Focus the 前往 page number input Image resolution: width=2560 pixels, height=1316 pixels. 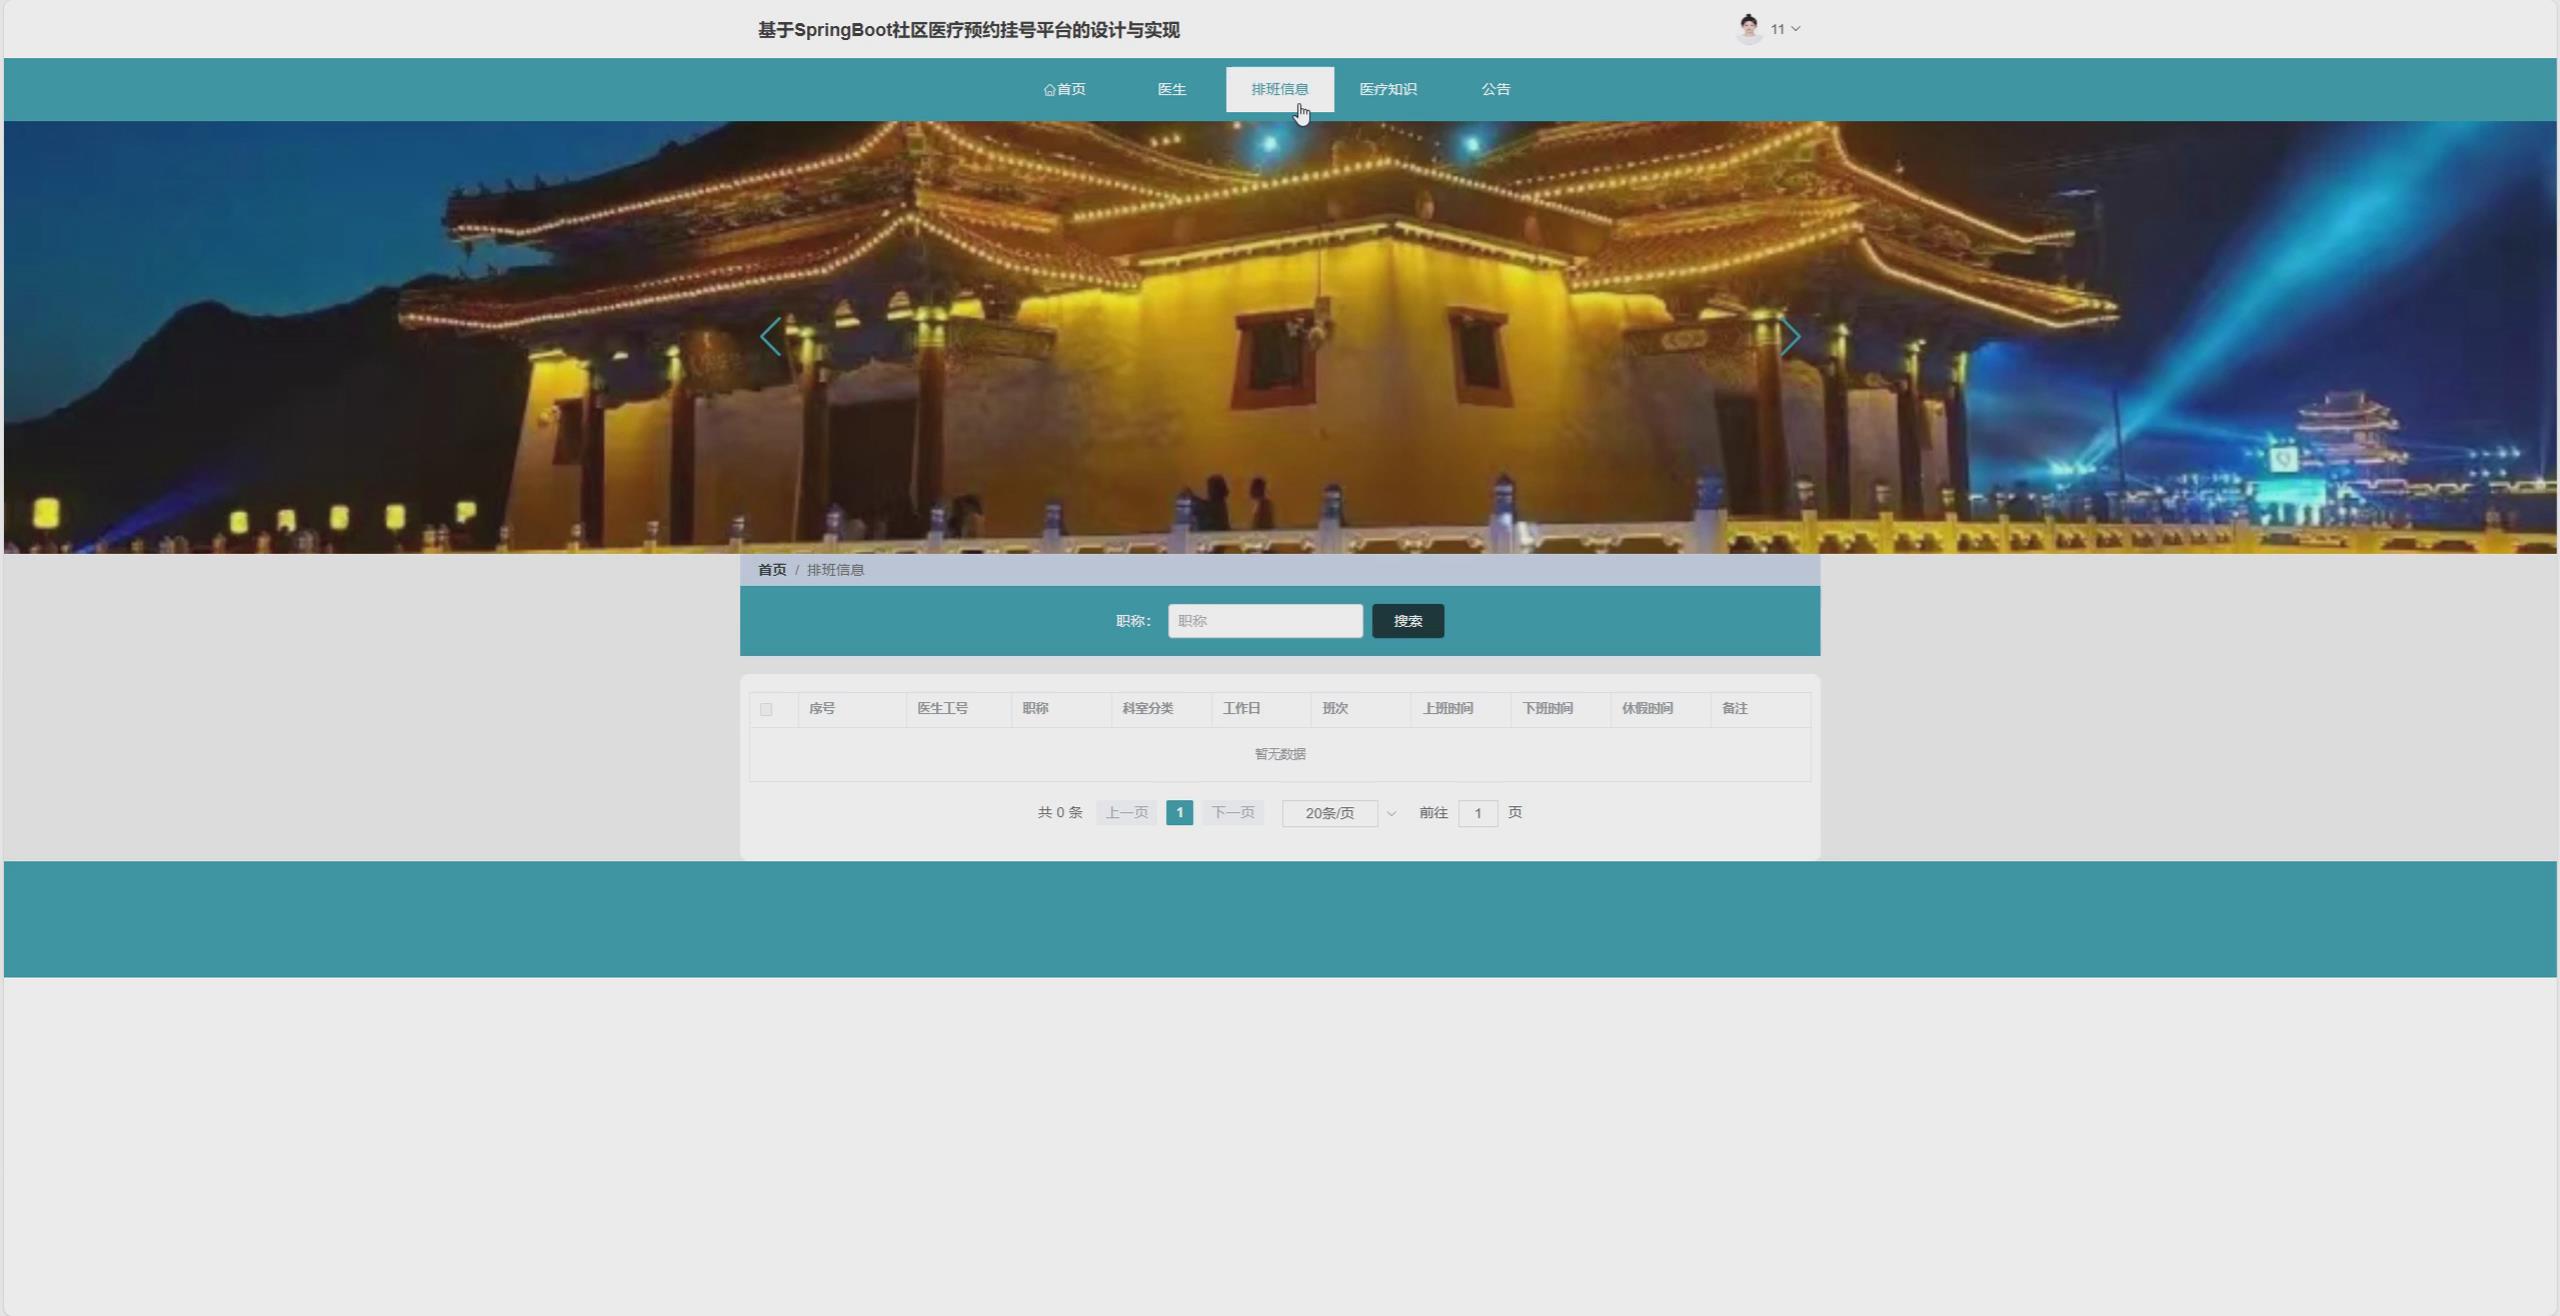tap(1477, 814)
